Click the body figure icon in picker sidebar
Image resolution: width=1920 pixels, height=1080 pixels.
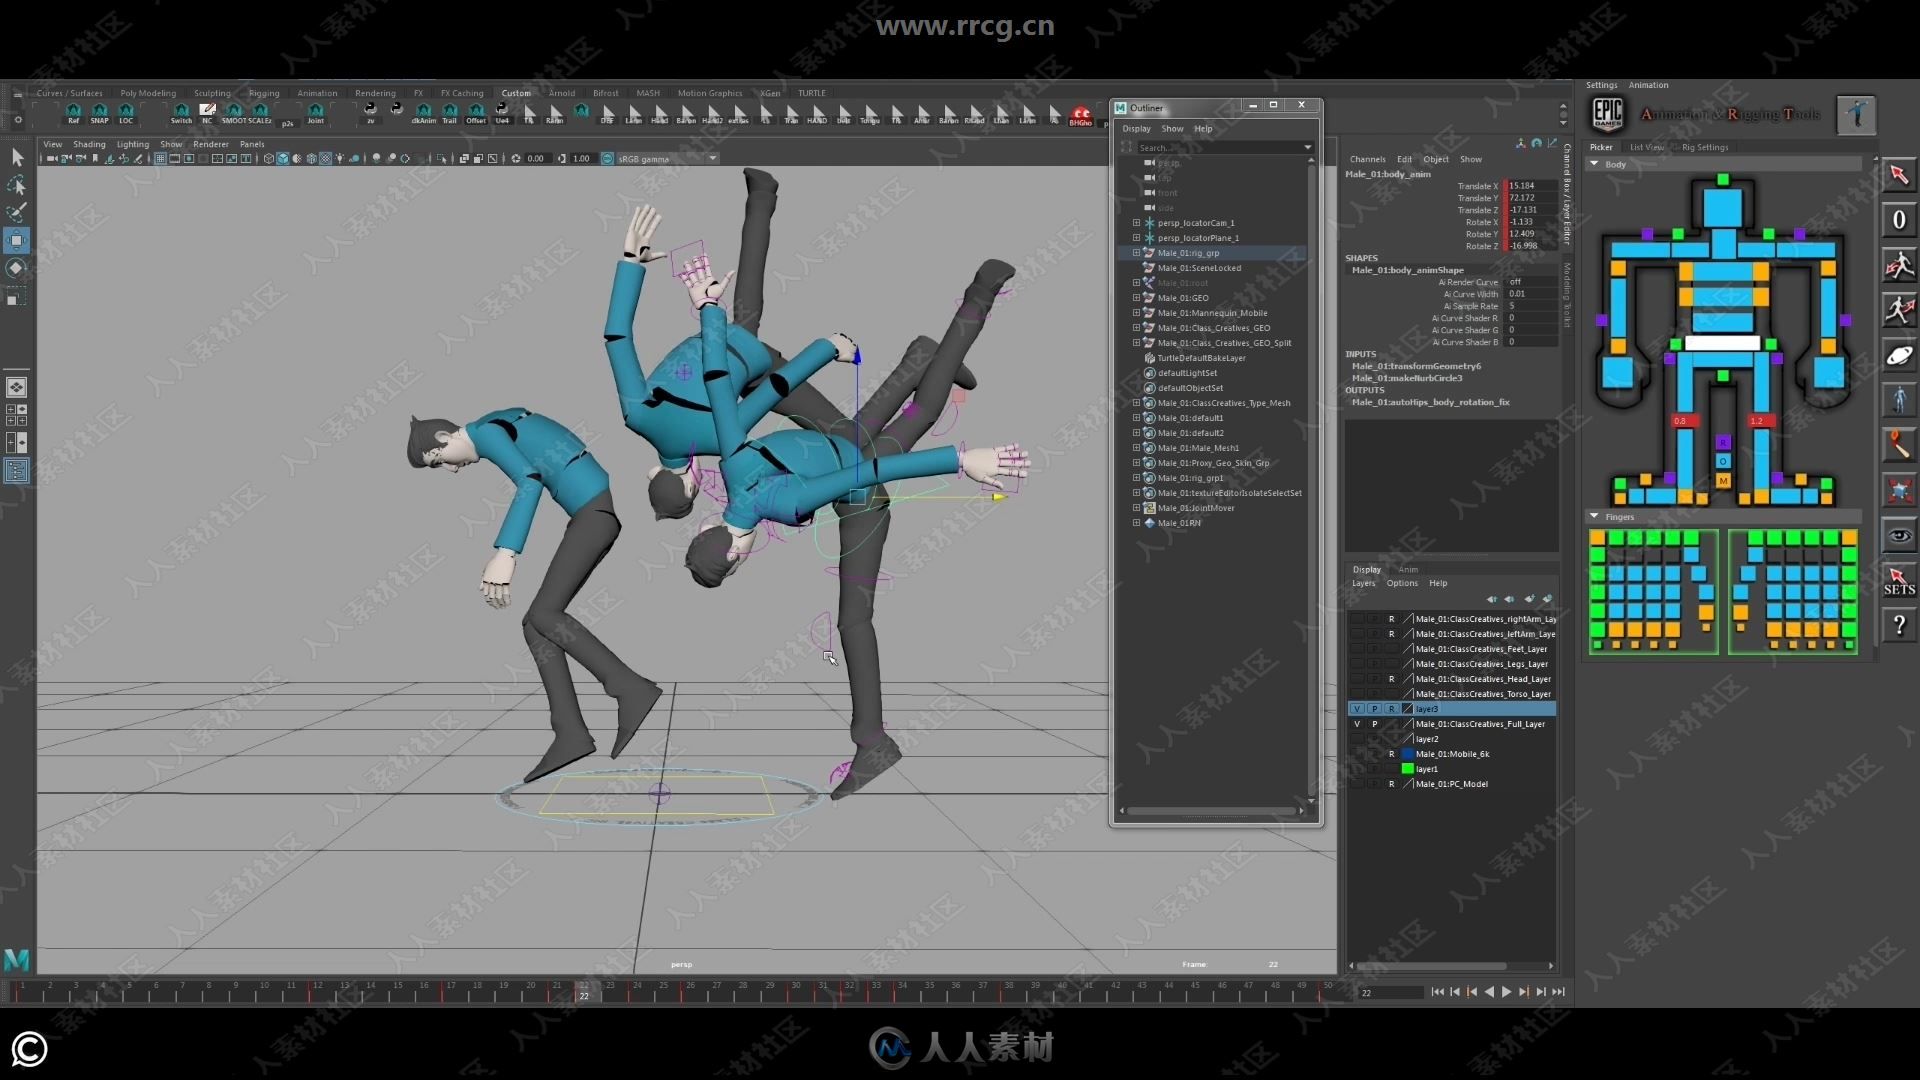pos(1899,400)
